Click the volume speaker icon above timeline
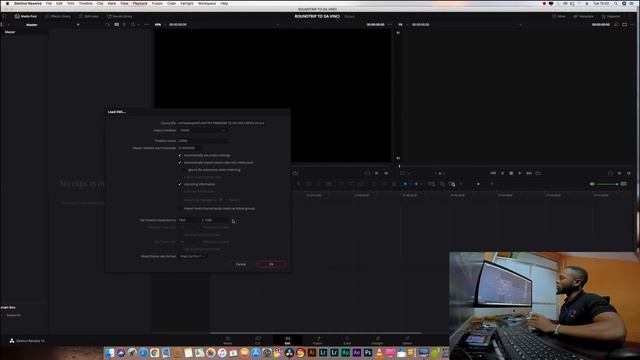The width and height of the screenshot is (640, 360). pyautogui.click(x=592, y=184)
